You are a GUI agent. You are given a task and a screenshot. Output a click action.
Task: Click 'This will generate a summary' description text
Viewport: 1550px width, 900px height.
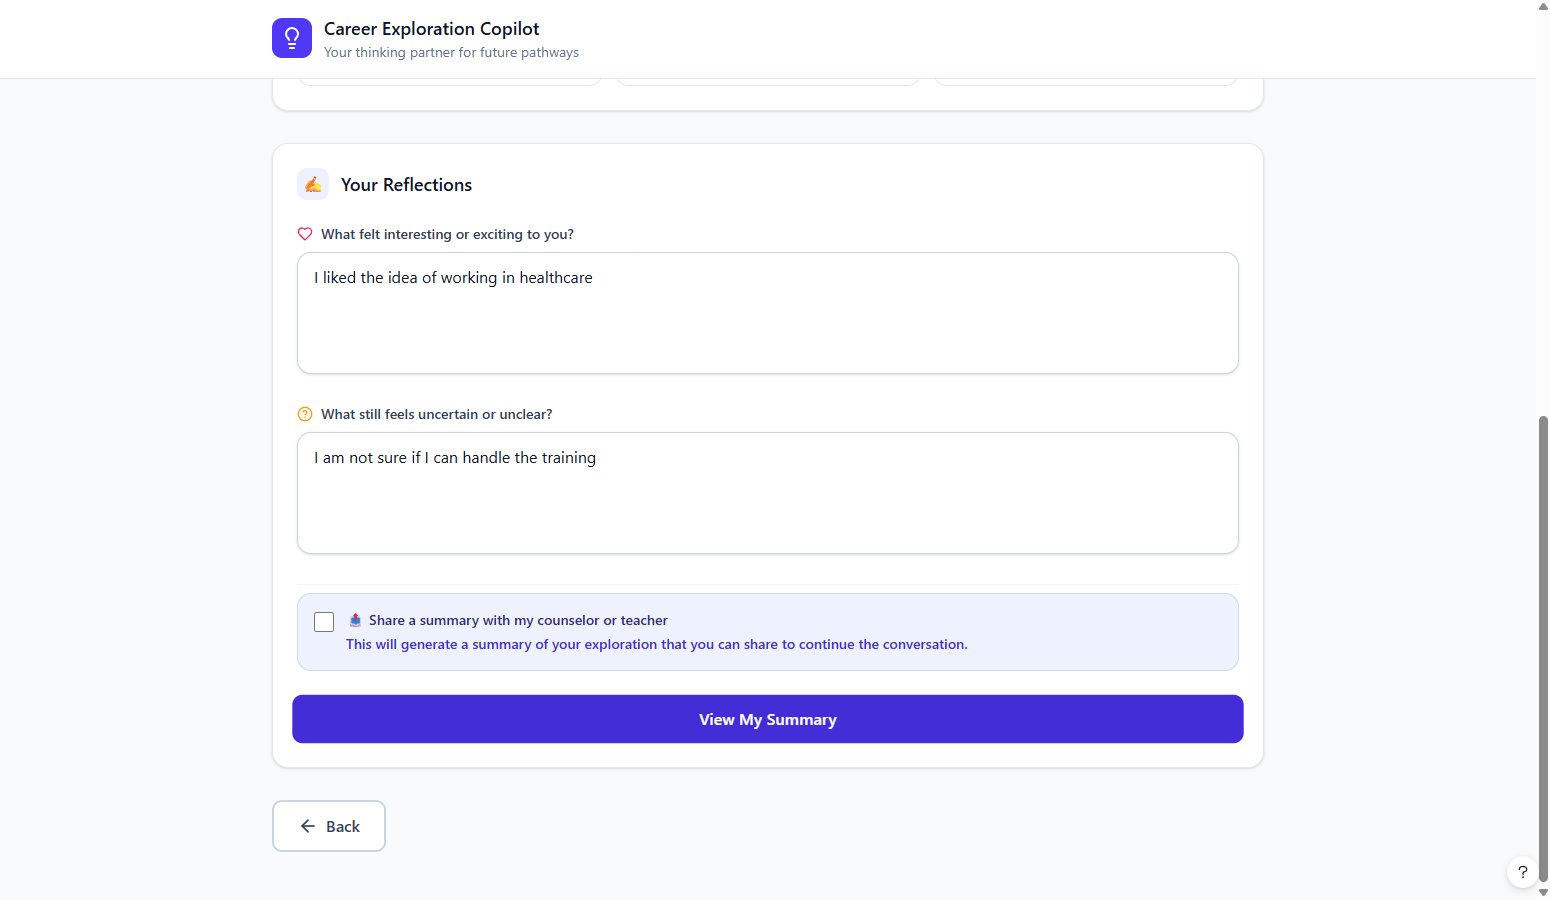tap(657, 644)
